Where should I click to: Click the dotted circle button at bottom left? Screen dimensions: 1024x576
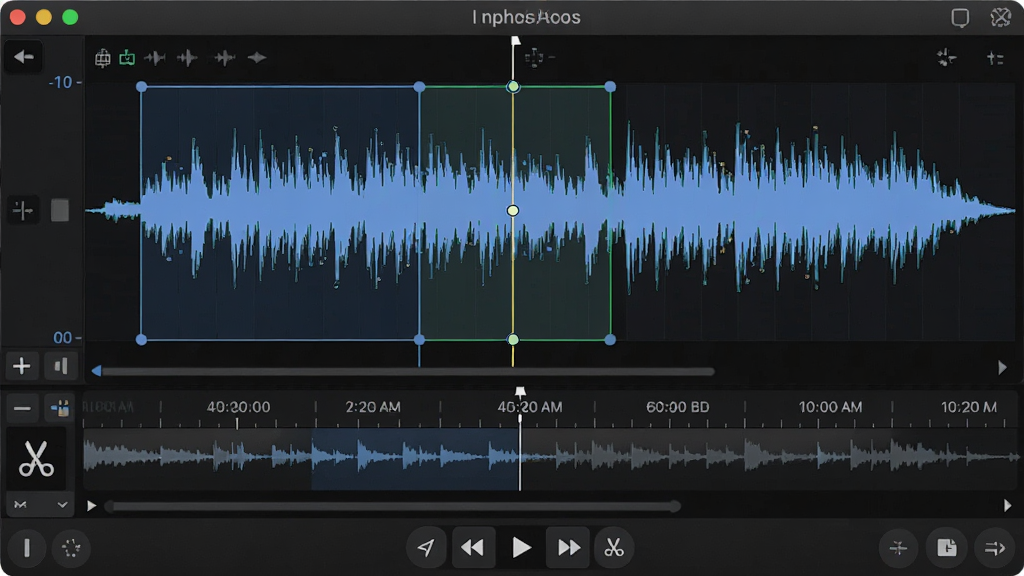click(71, 548)
